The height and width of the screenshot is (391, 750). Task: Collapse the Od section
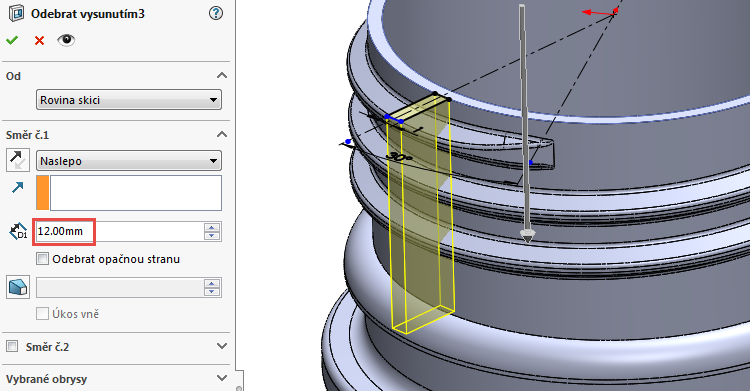[x=221, y=76]
